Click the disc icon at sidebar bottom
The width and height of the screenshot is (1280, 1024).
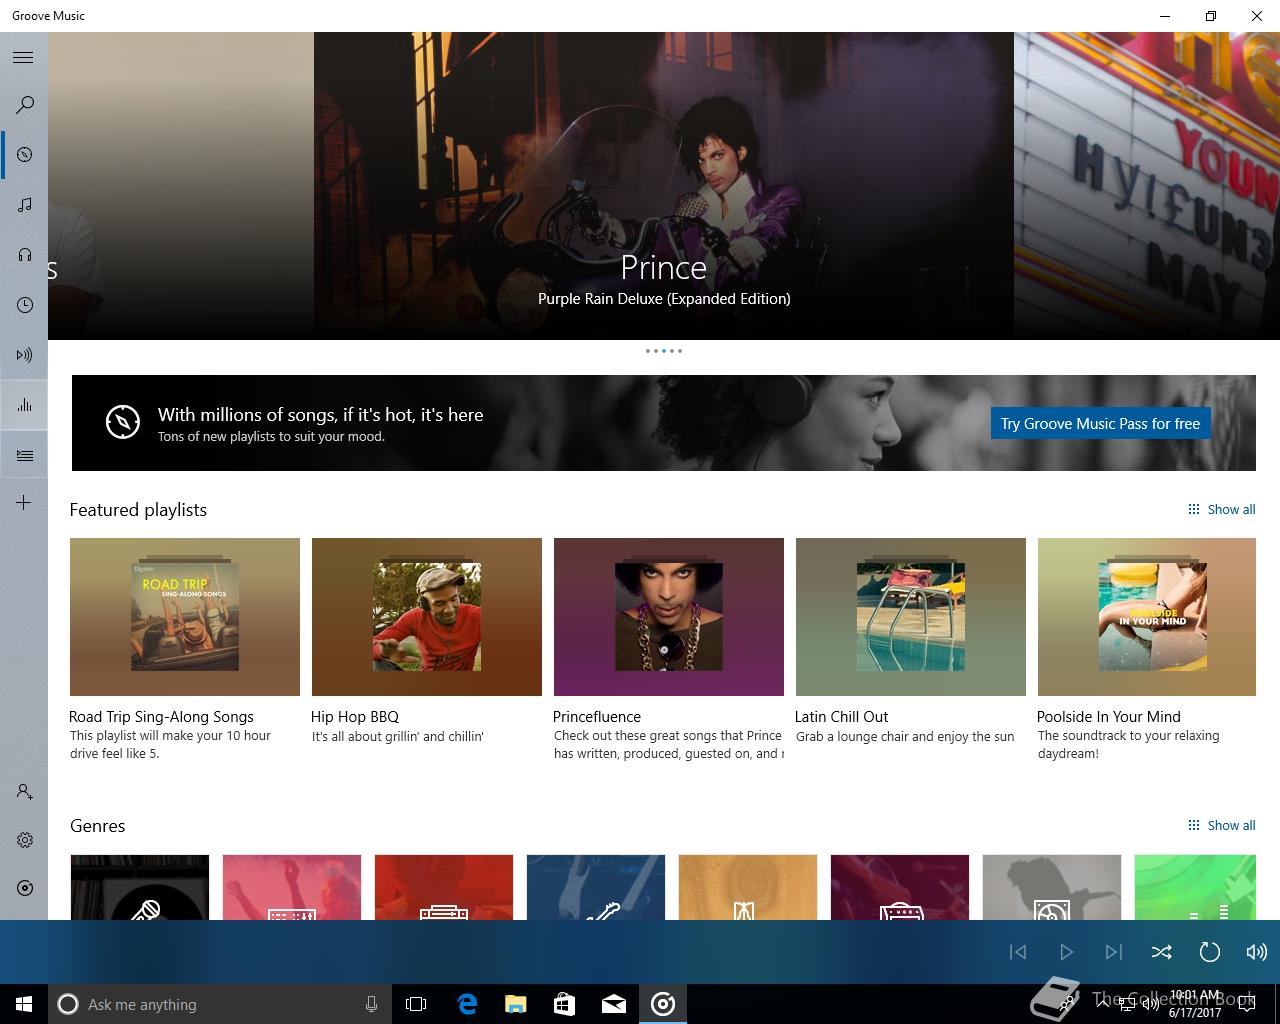point(25,888)
